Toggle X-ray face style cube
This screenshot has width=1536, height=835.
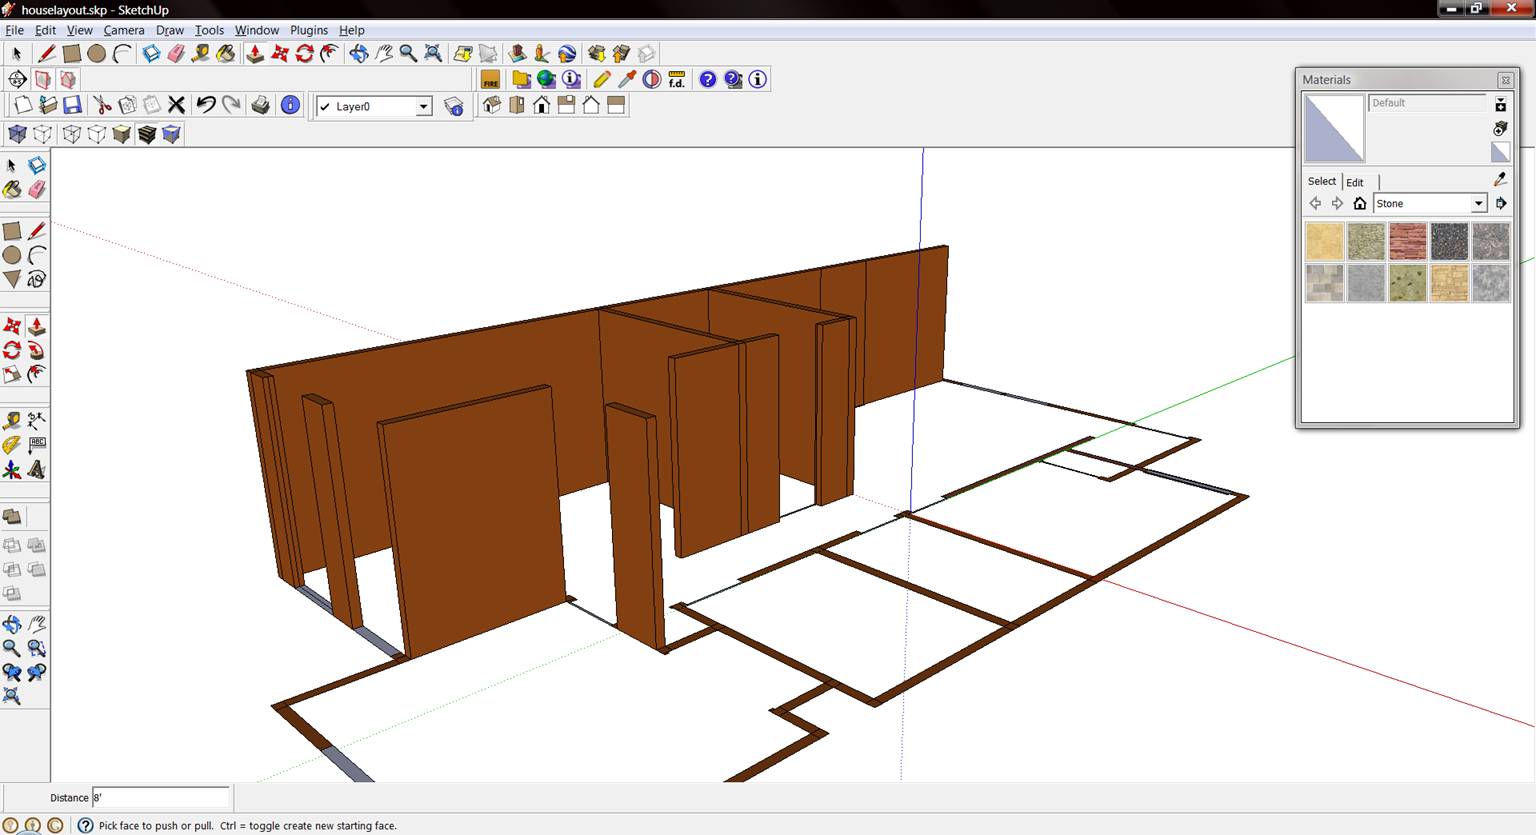(x=17, y=134)
